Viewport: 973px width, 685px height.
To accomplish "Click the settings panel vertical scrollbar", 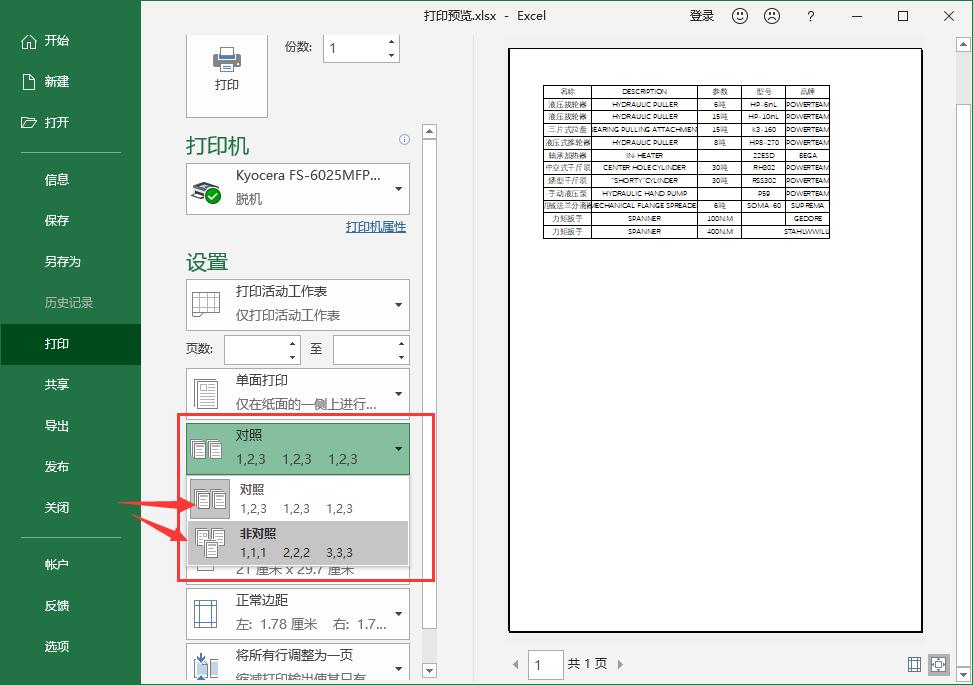I will pos(430,400).
